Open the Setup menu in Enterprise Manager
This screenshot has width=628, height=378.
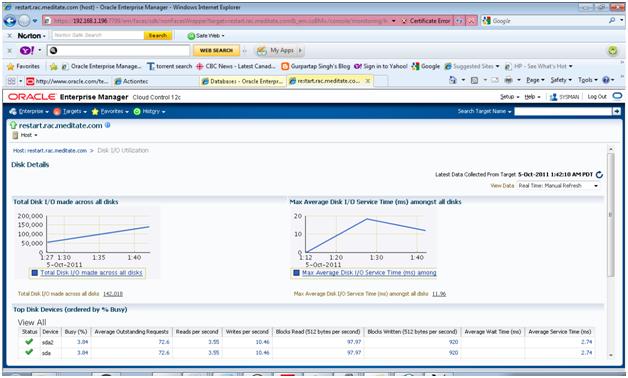(x=509, y=97)
